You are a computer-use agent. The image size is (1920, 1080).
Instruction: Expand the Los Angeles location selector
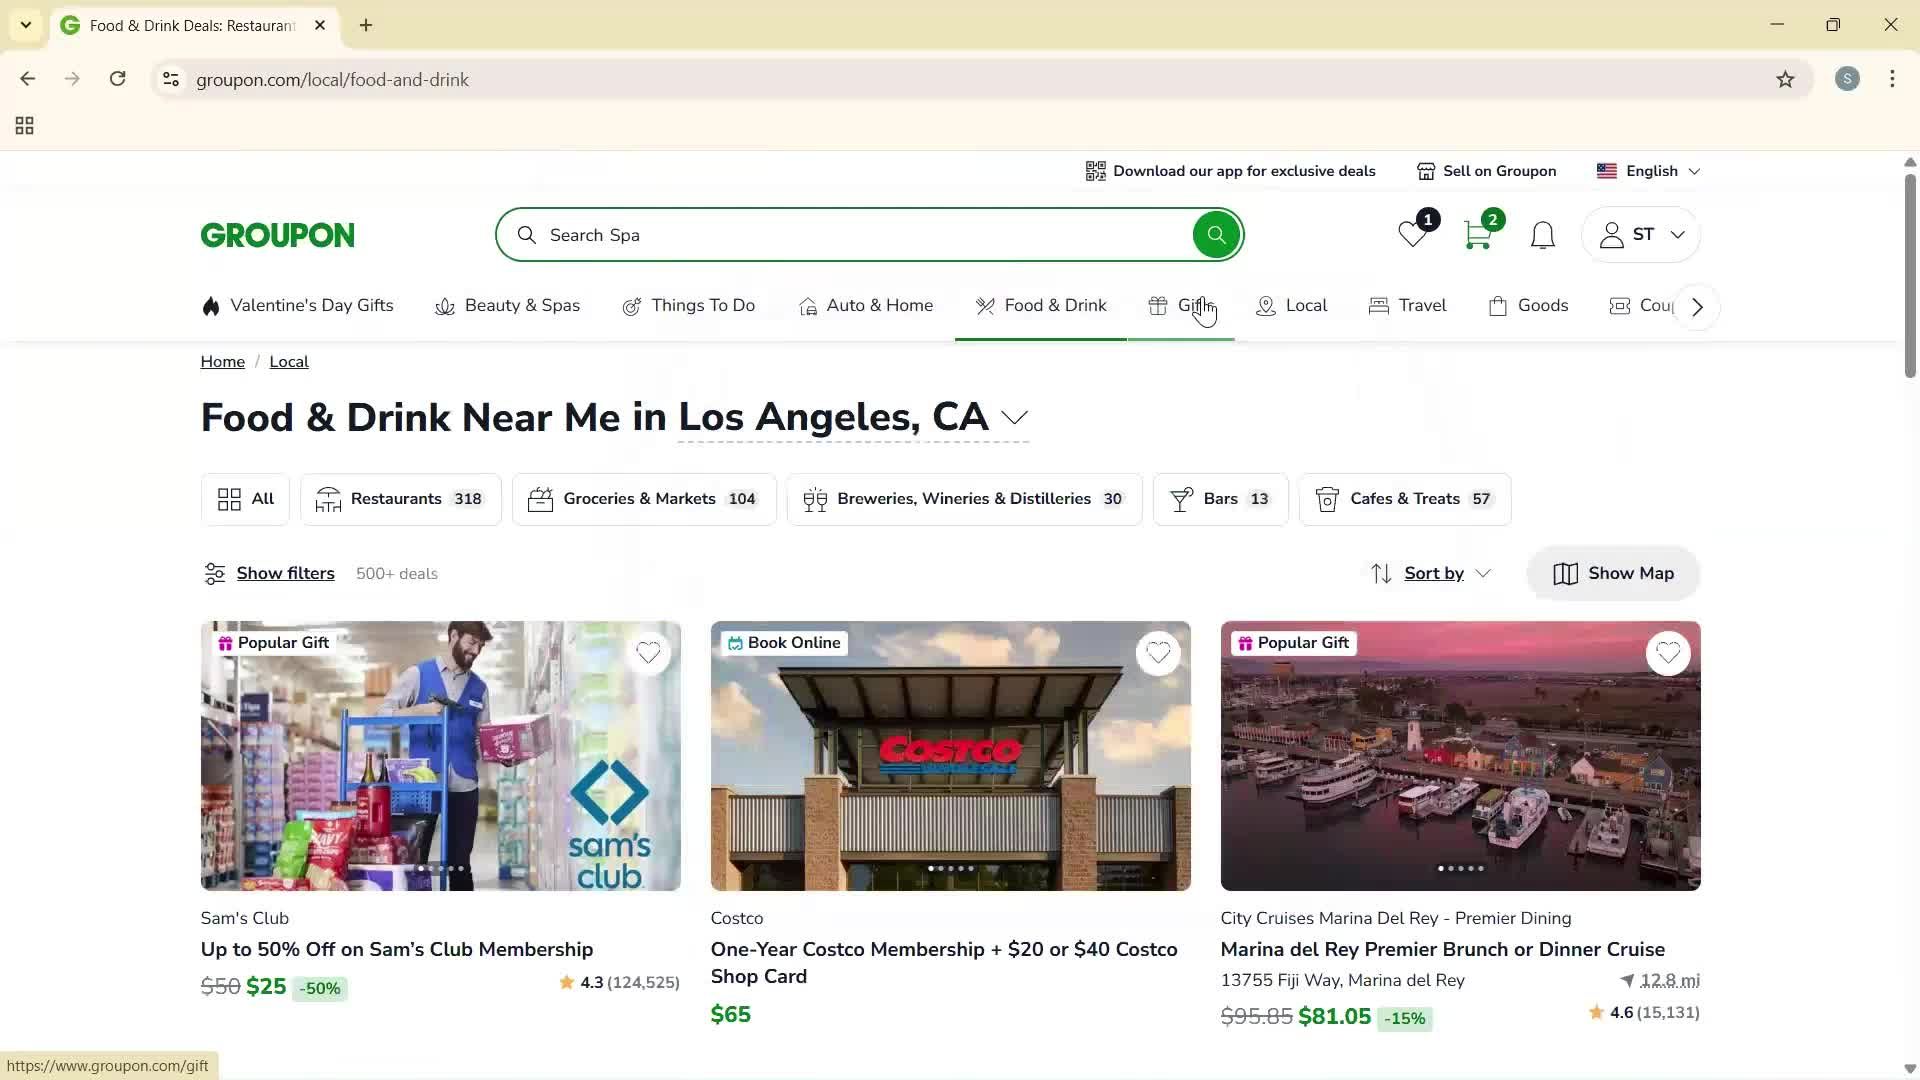(1015, 418)
